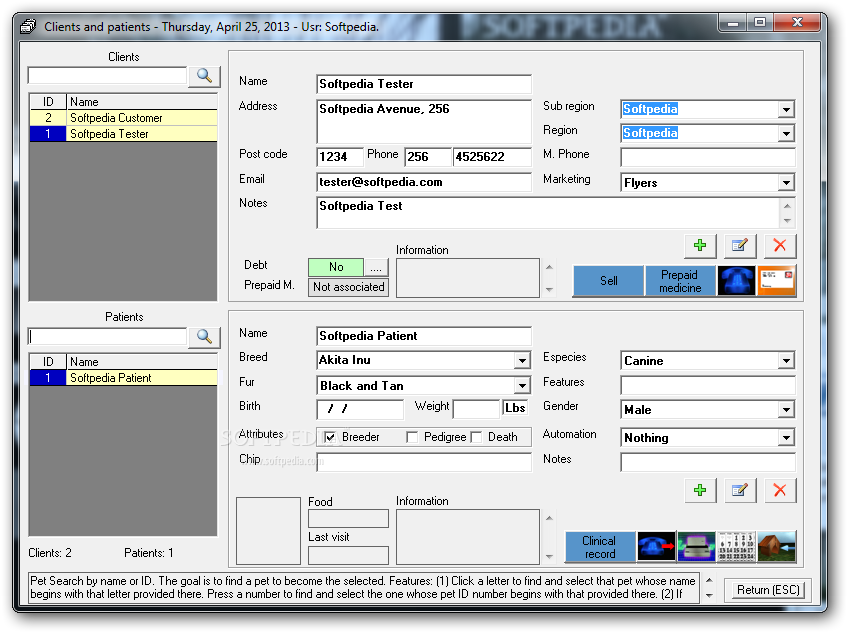Screen dimensions: 848x633
Task: Open the Sub region dropdown
Action: 786,109
